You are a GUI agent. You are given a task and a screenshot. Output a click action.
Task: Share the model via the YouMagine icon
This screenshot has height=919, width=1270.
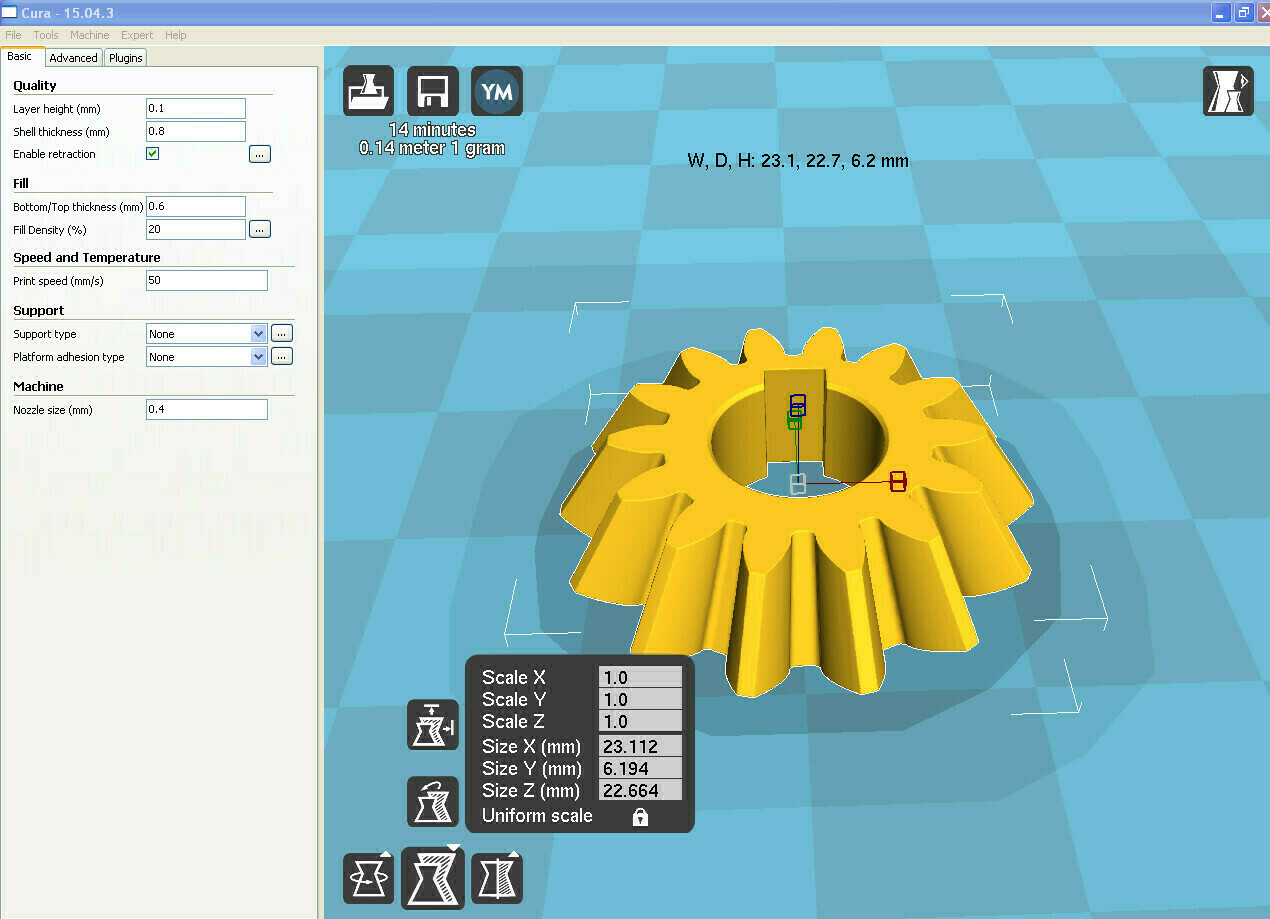pos(496,90)
